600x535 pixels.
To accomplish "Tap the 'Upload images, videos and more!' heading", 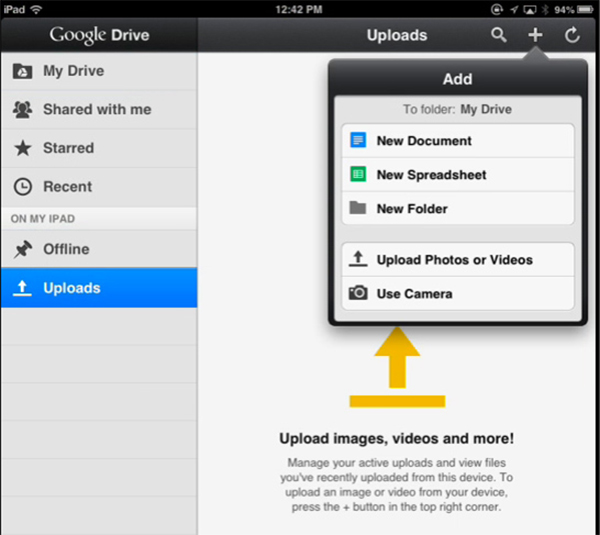I will click(396, 439).
